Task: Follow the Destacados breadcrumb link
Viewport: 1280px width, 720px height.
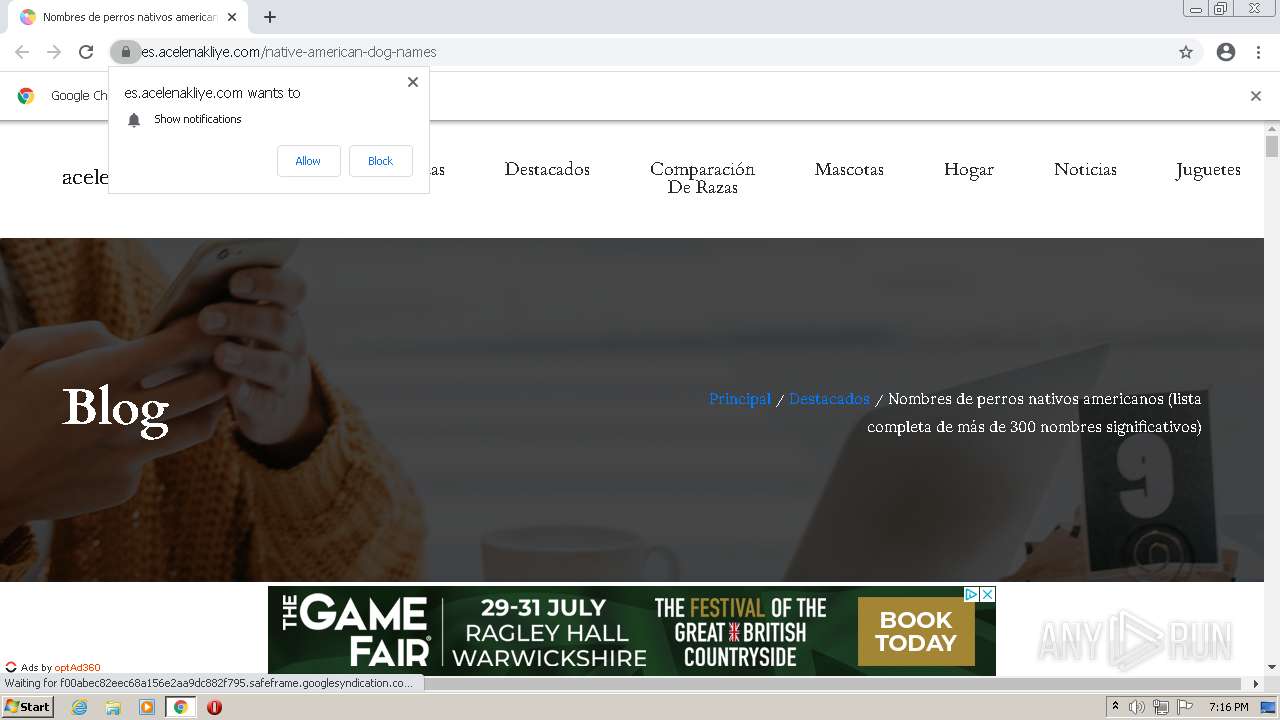Action: (x=829, y=399)
